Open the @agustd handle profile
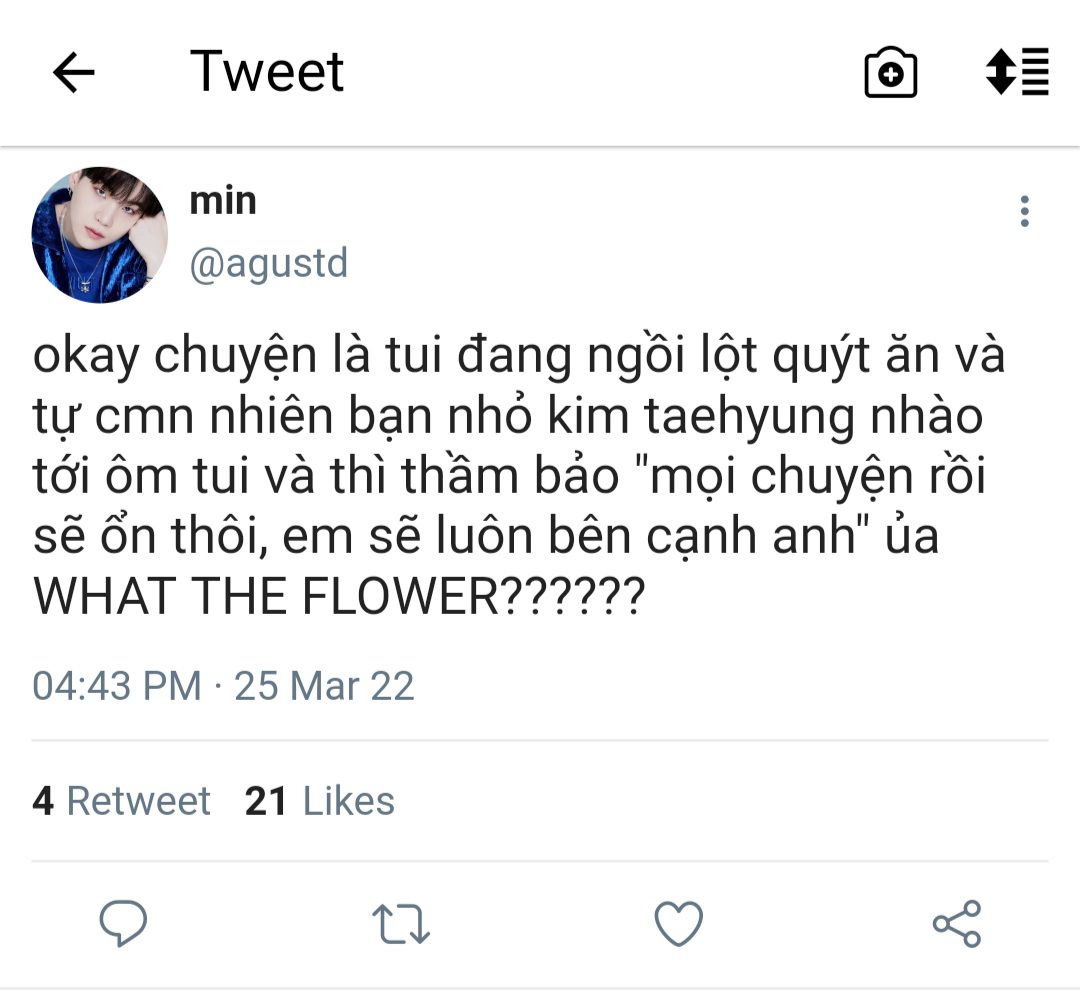 coord(269,264)
